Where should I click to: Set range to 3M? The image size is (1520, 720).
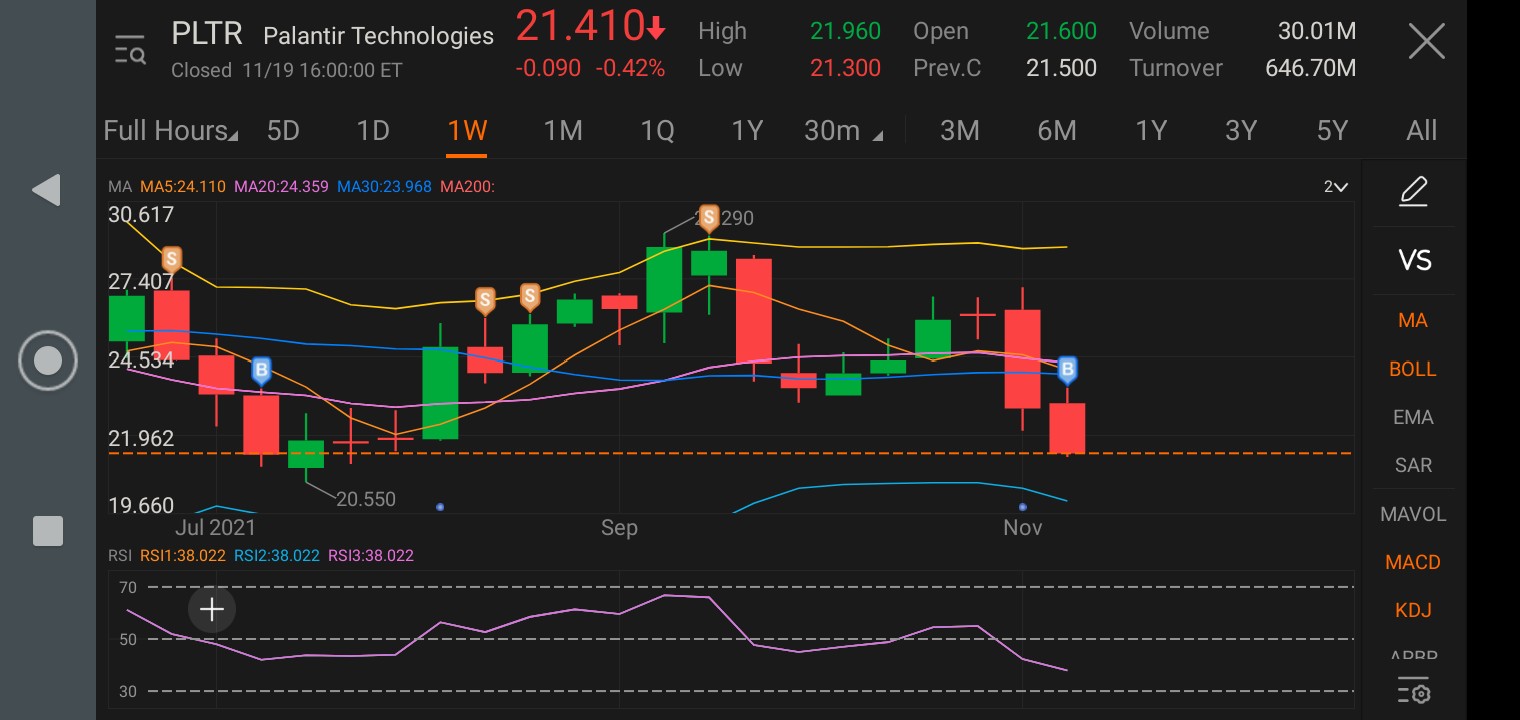pyautogui.click(x=960, y=131)
